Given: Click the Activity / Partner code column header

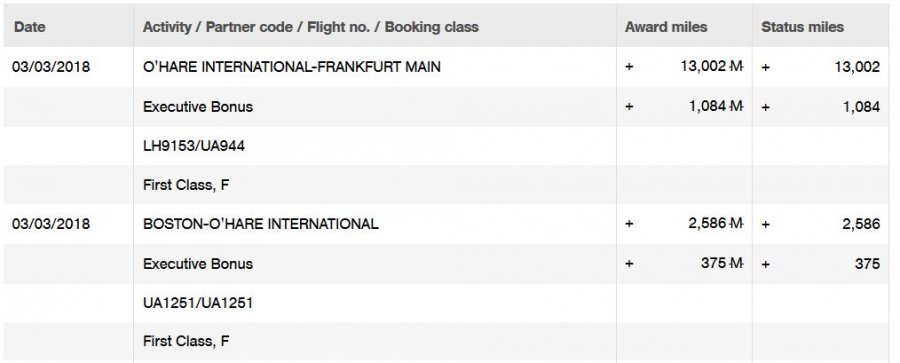Looking at the screenshot, I should click(311, 27).
